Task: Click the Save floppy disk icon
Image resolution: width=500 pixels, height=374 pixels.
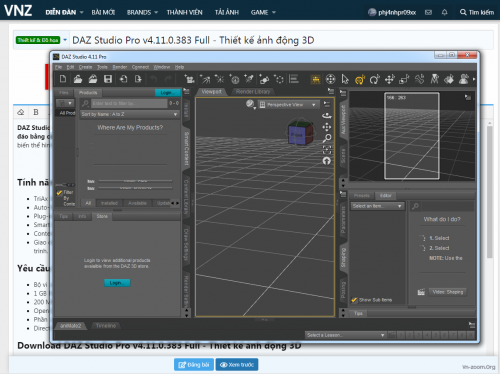Action: click(108, 79)
